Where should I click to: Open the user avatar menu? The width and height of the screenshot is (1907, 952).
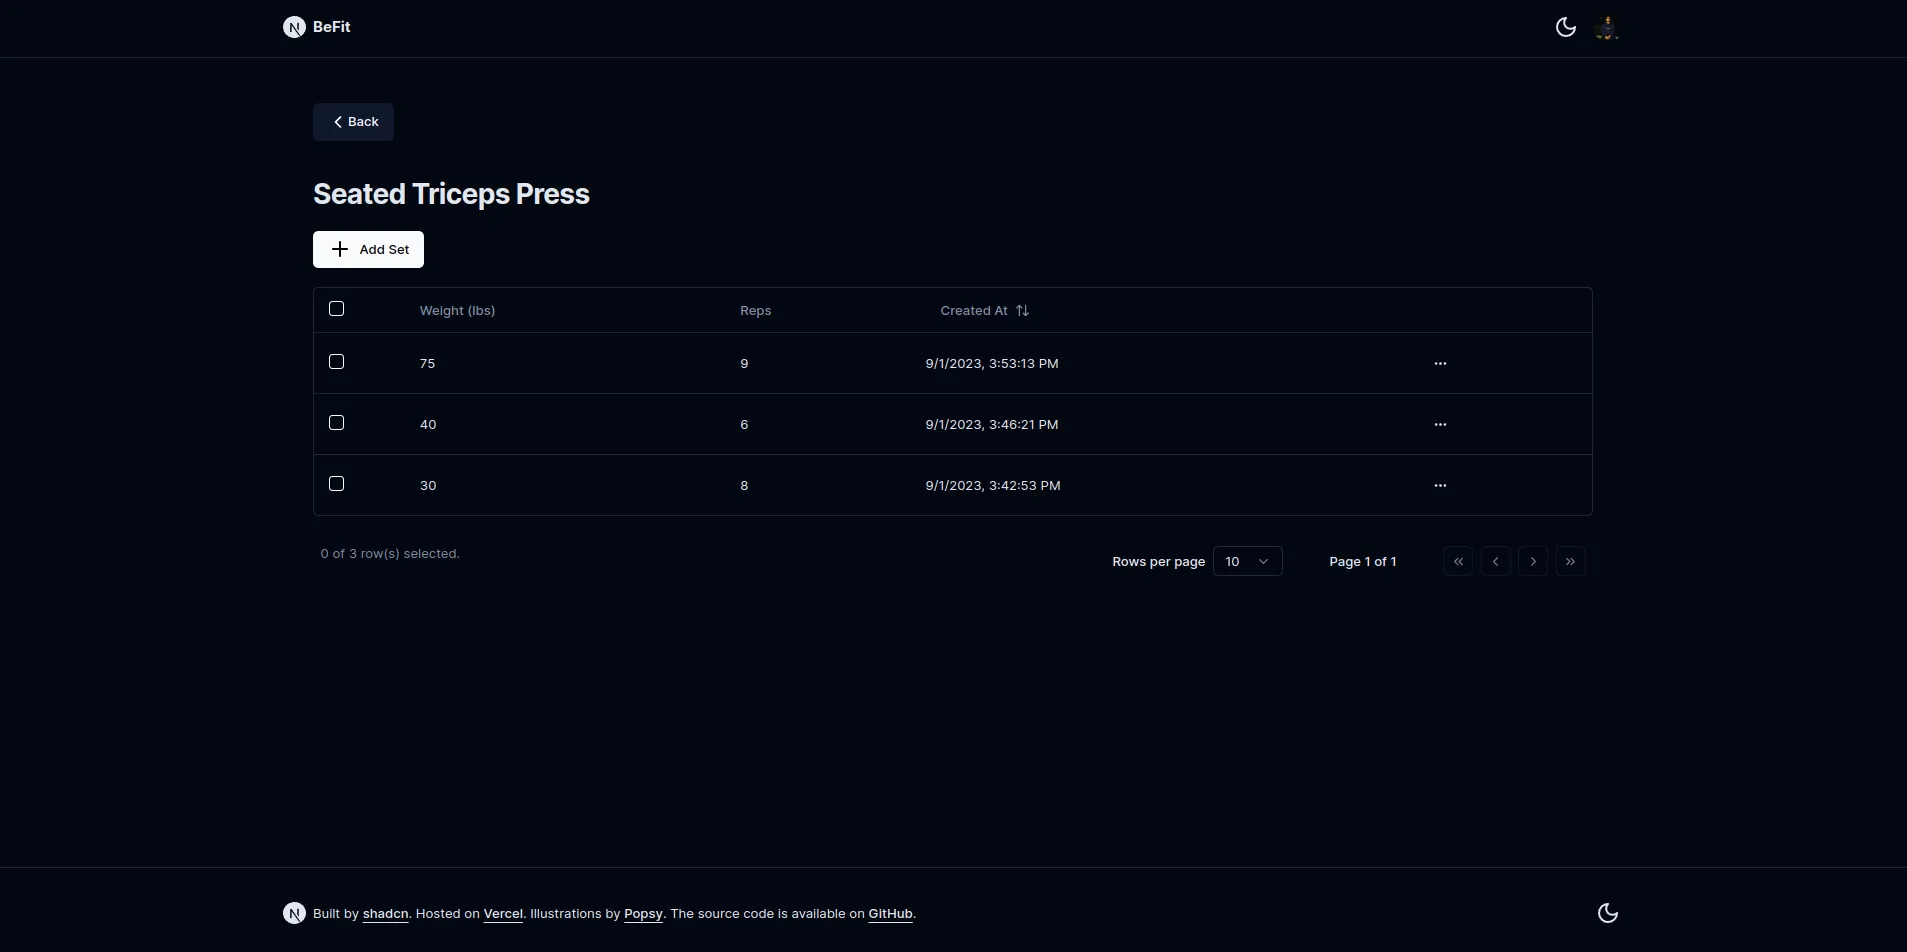point(1607,28)
